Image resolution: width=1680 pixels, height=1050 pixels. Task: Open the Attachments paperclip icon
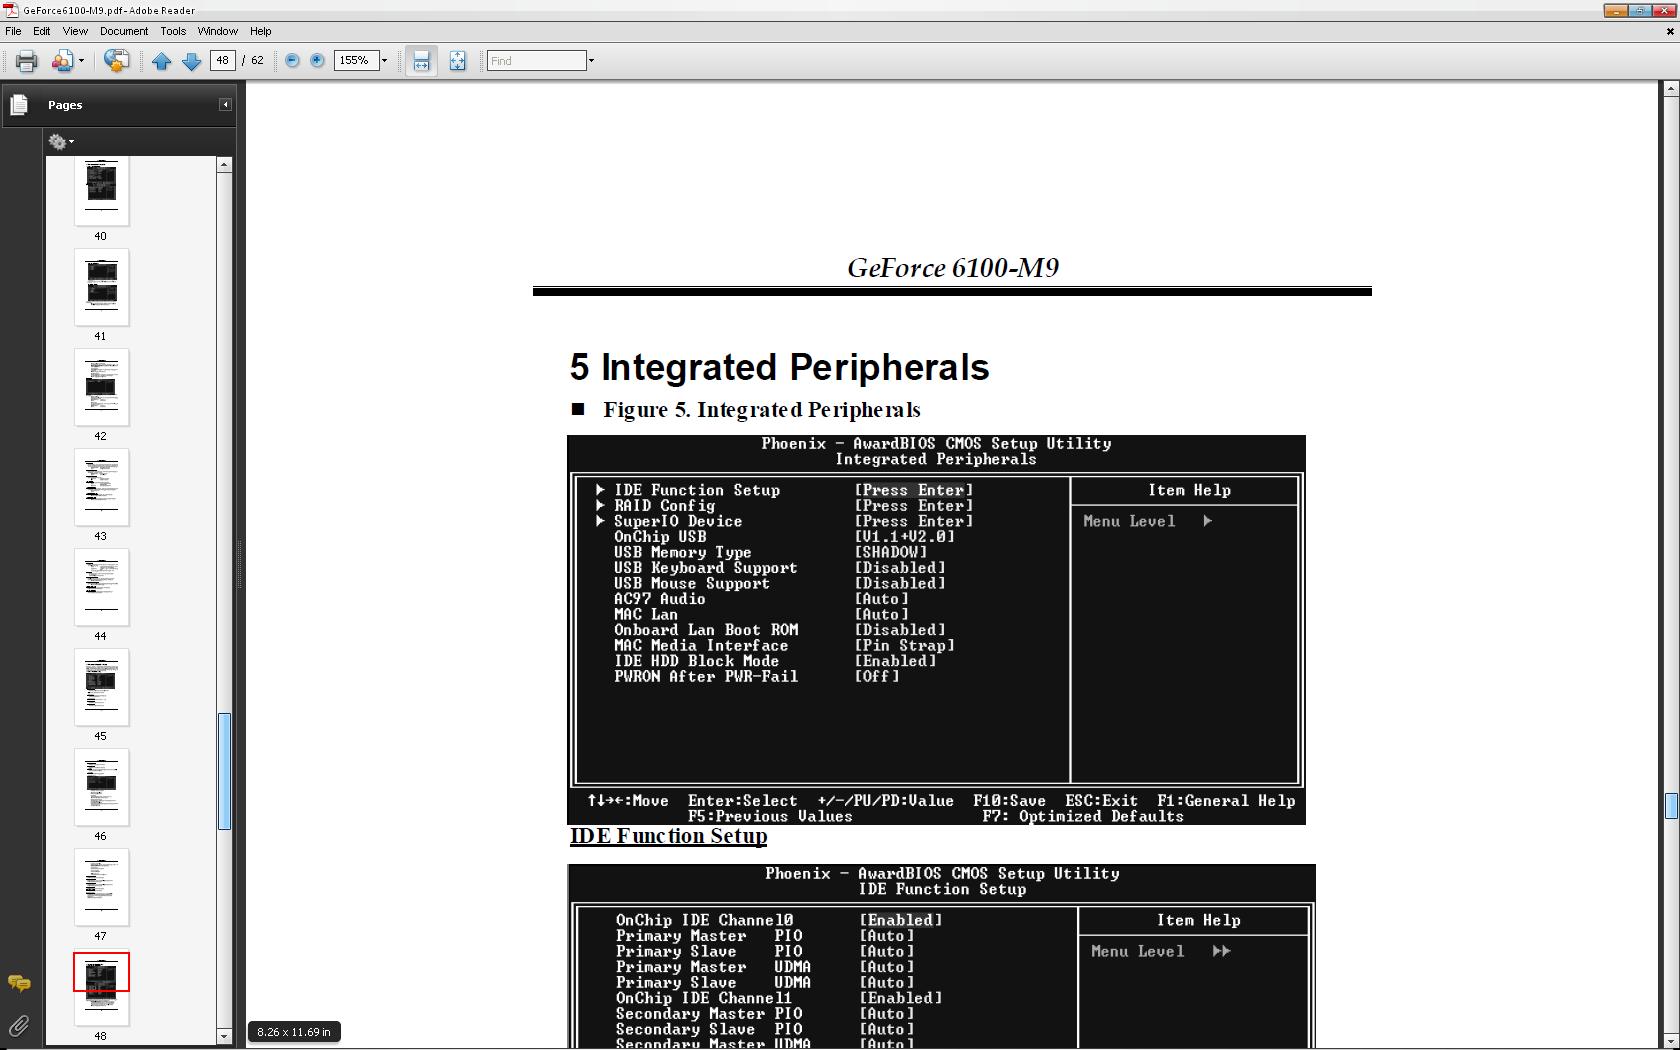pos(19,1025)
